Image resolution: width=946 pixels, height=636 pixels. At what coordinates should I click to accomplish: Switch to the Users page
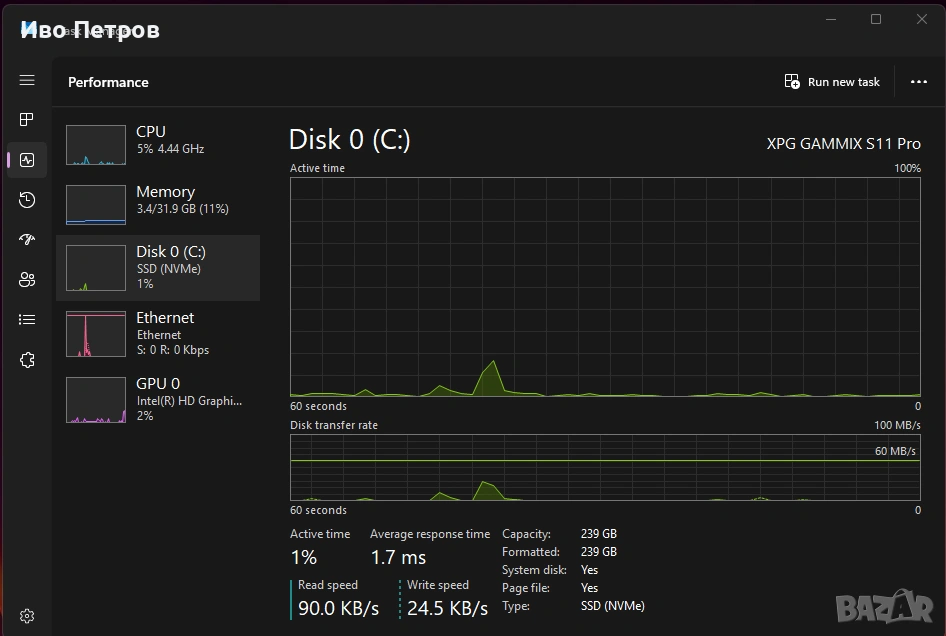tap(27, 280)
